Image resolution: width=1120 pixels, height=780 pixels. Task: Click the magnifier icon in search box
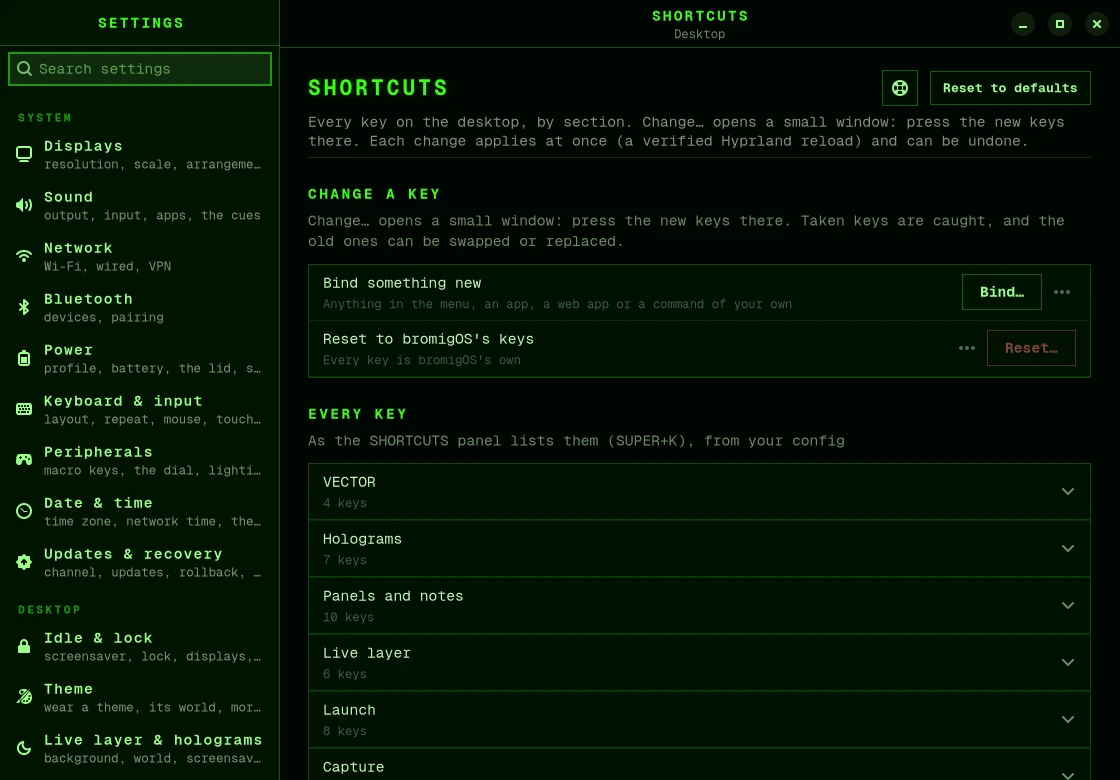(24, 69)
